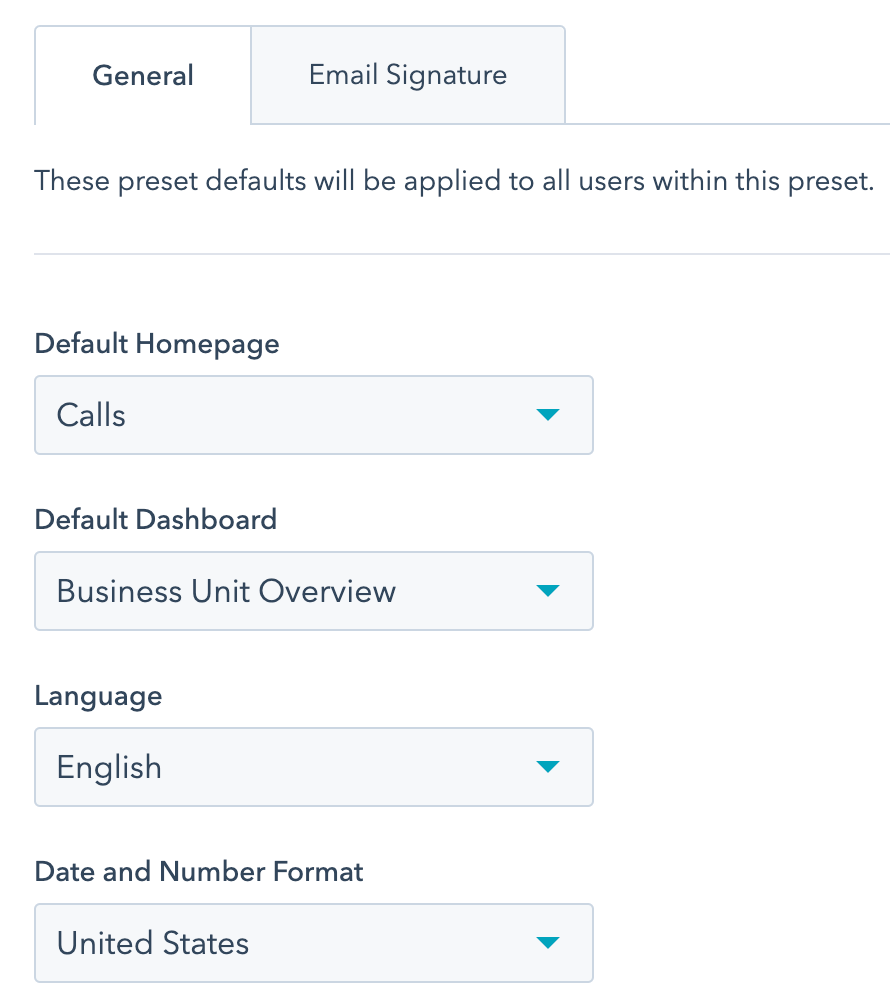Click the Business Unit Overview selected value
Screen dimensions: 890x1008
tap(225, 591)
